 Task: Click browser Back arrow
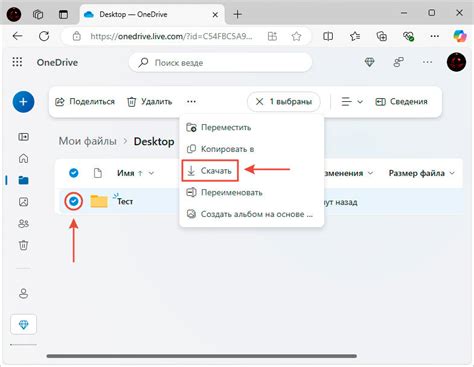click(x=17, y=36)
